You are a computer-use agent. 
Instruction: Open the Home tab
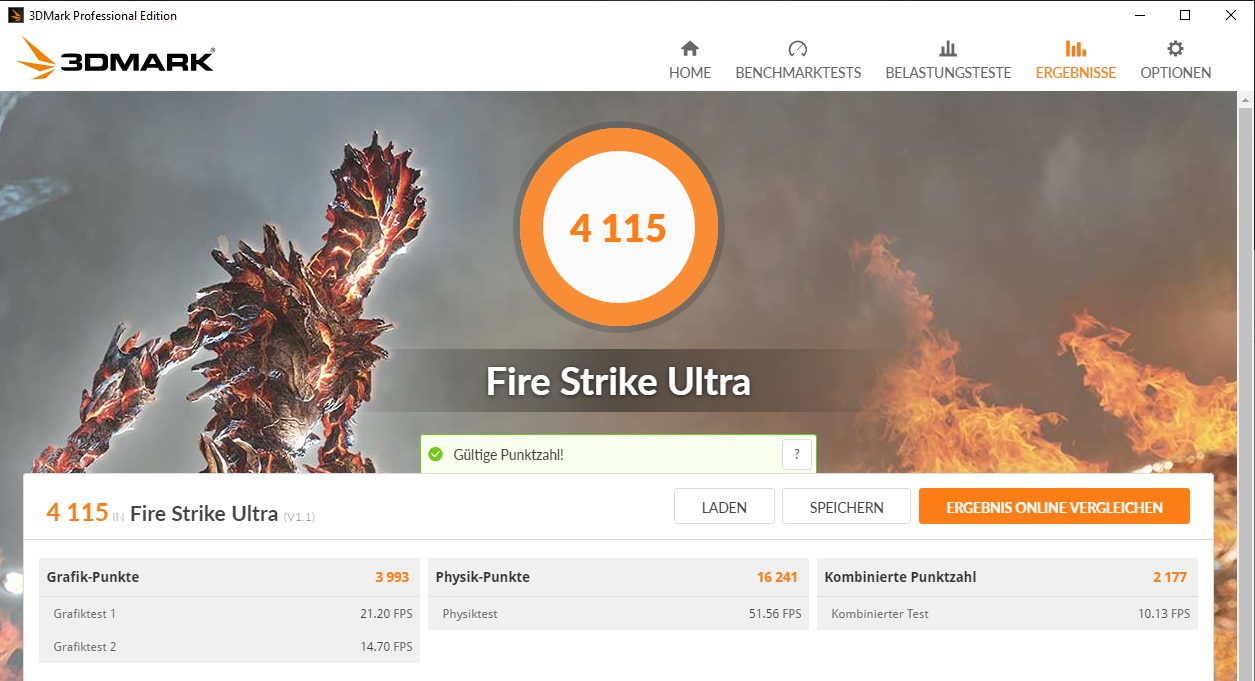click(690, 60)
